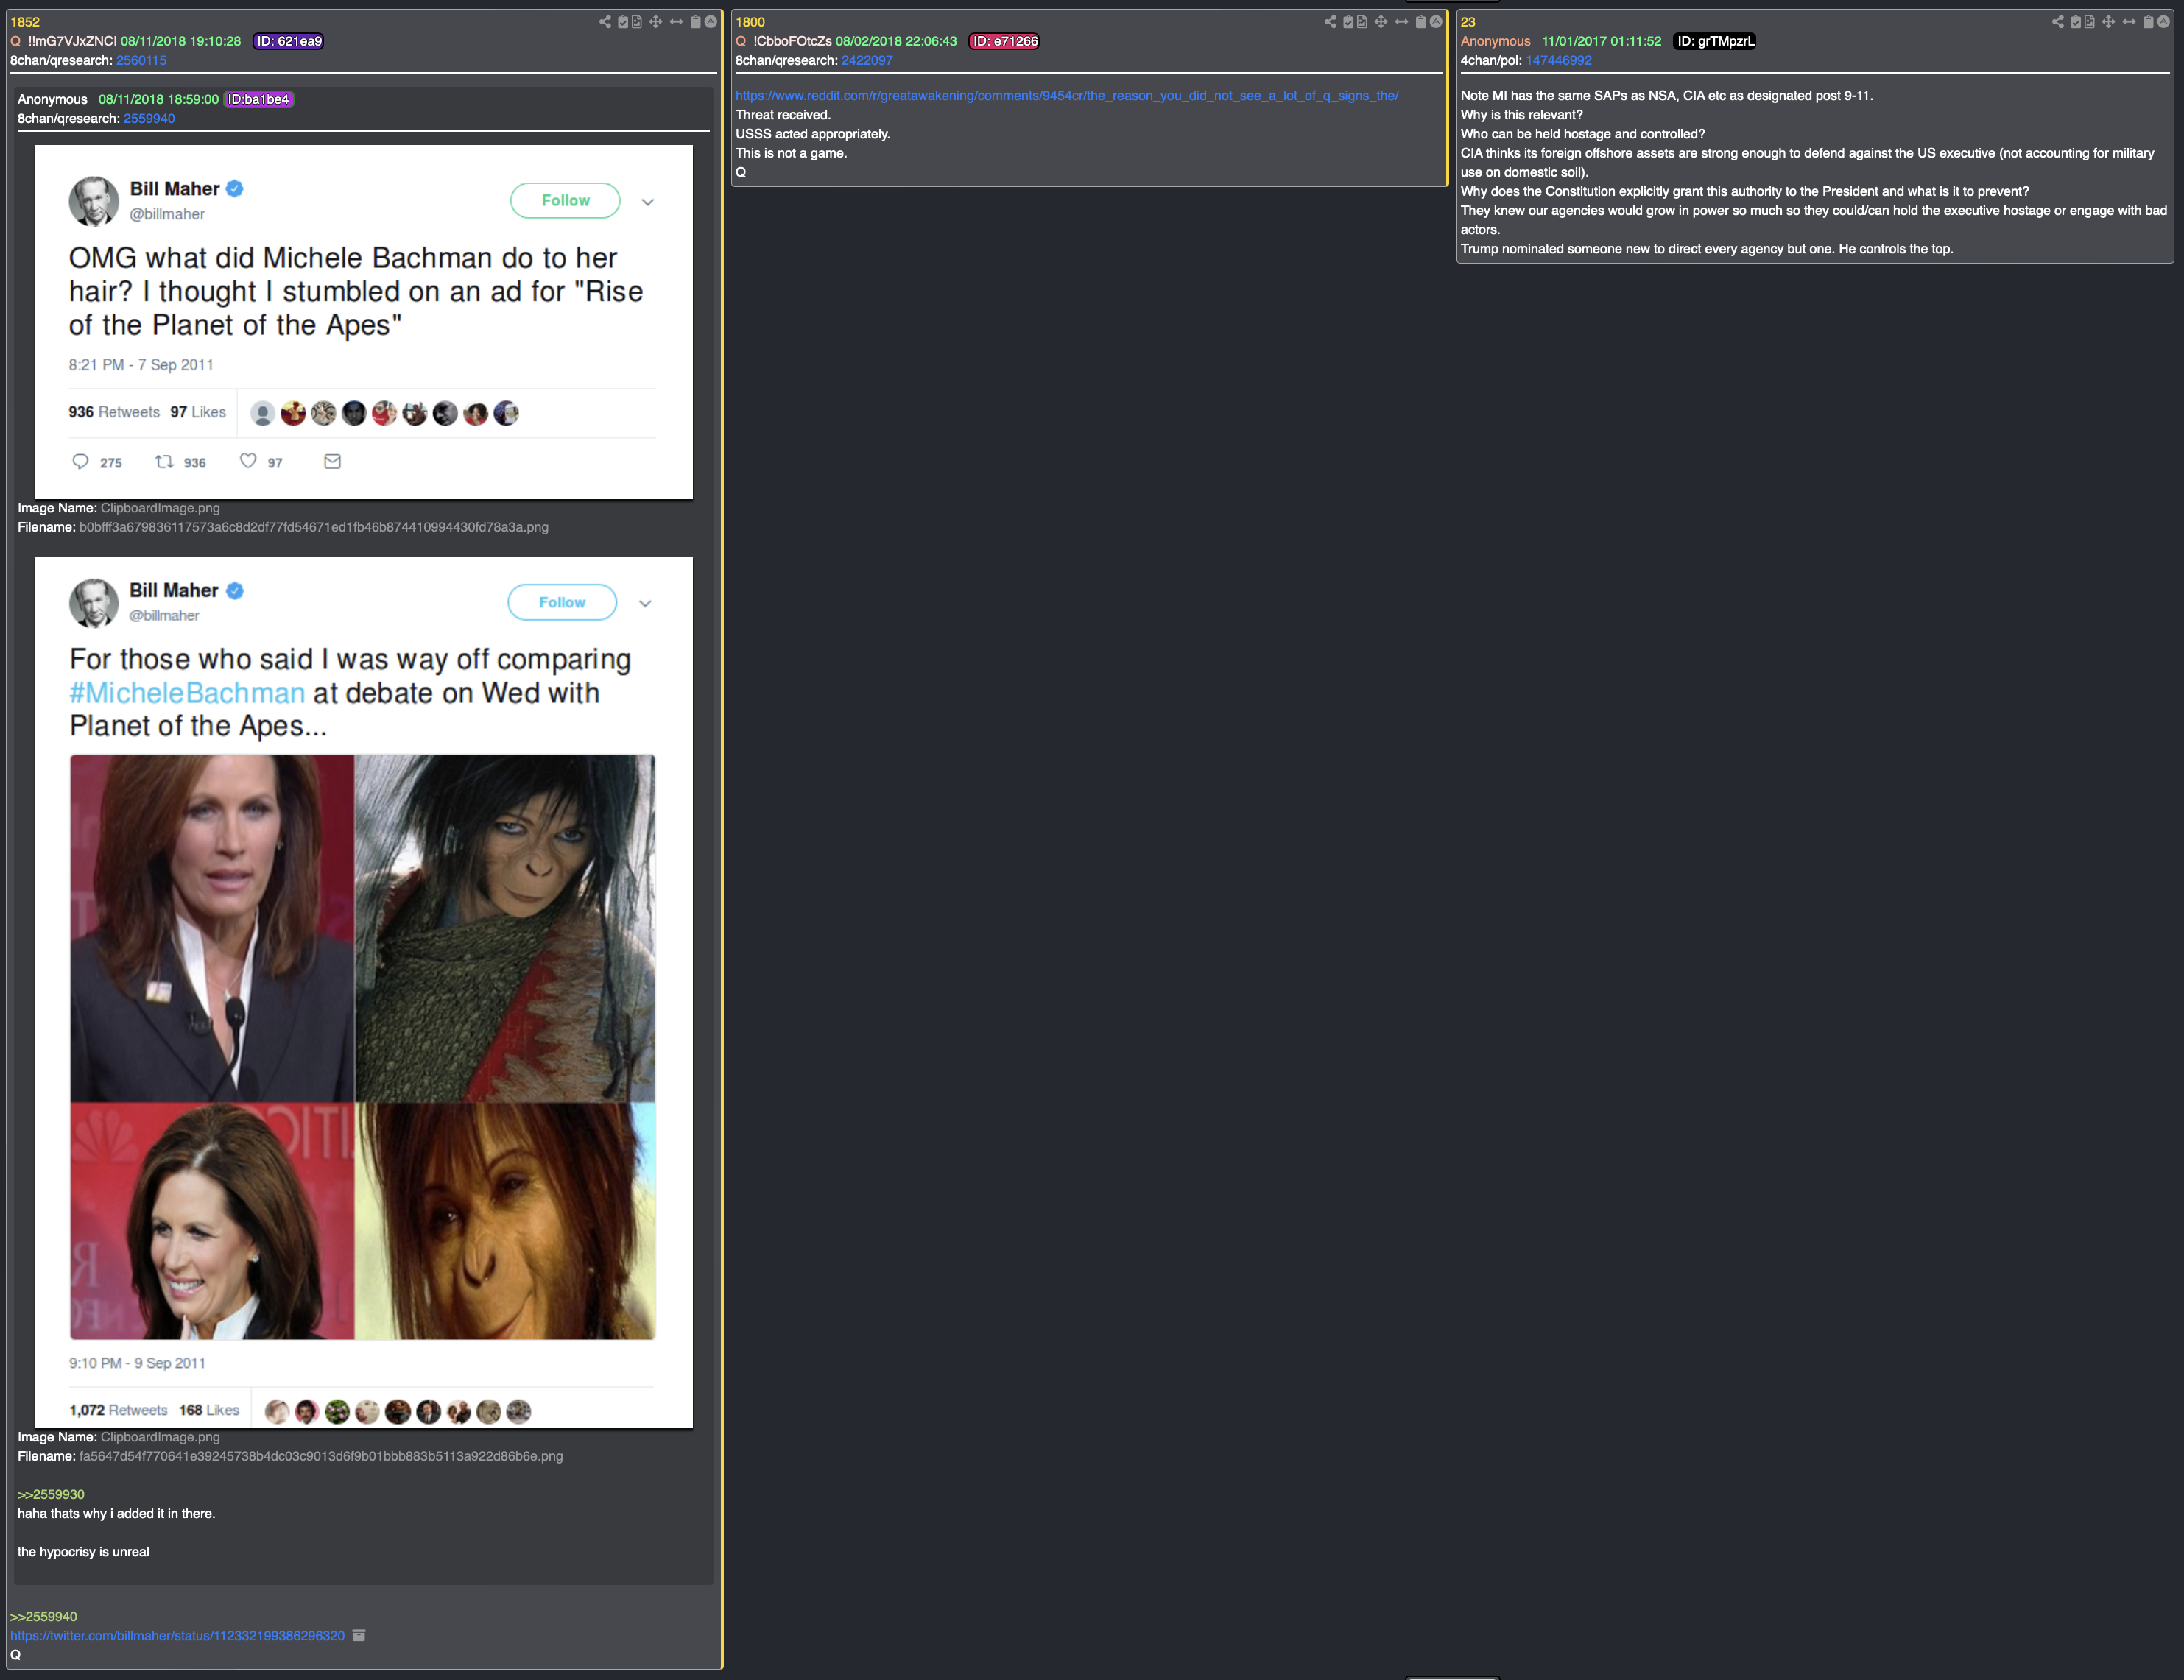Click the four-way move icon on post 23
Image resolution: width=2184 pixels, height=1680 pixels.
(2109, 22)
